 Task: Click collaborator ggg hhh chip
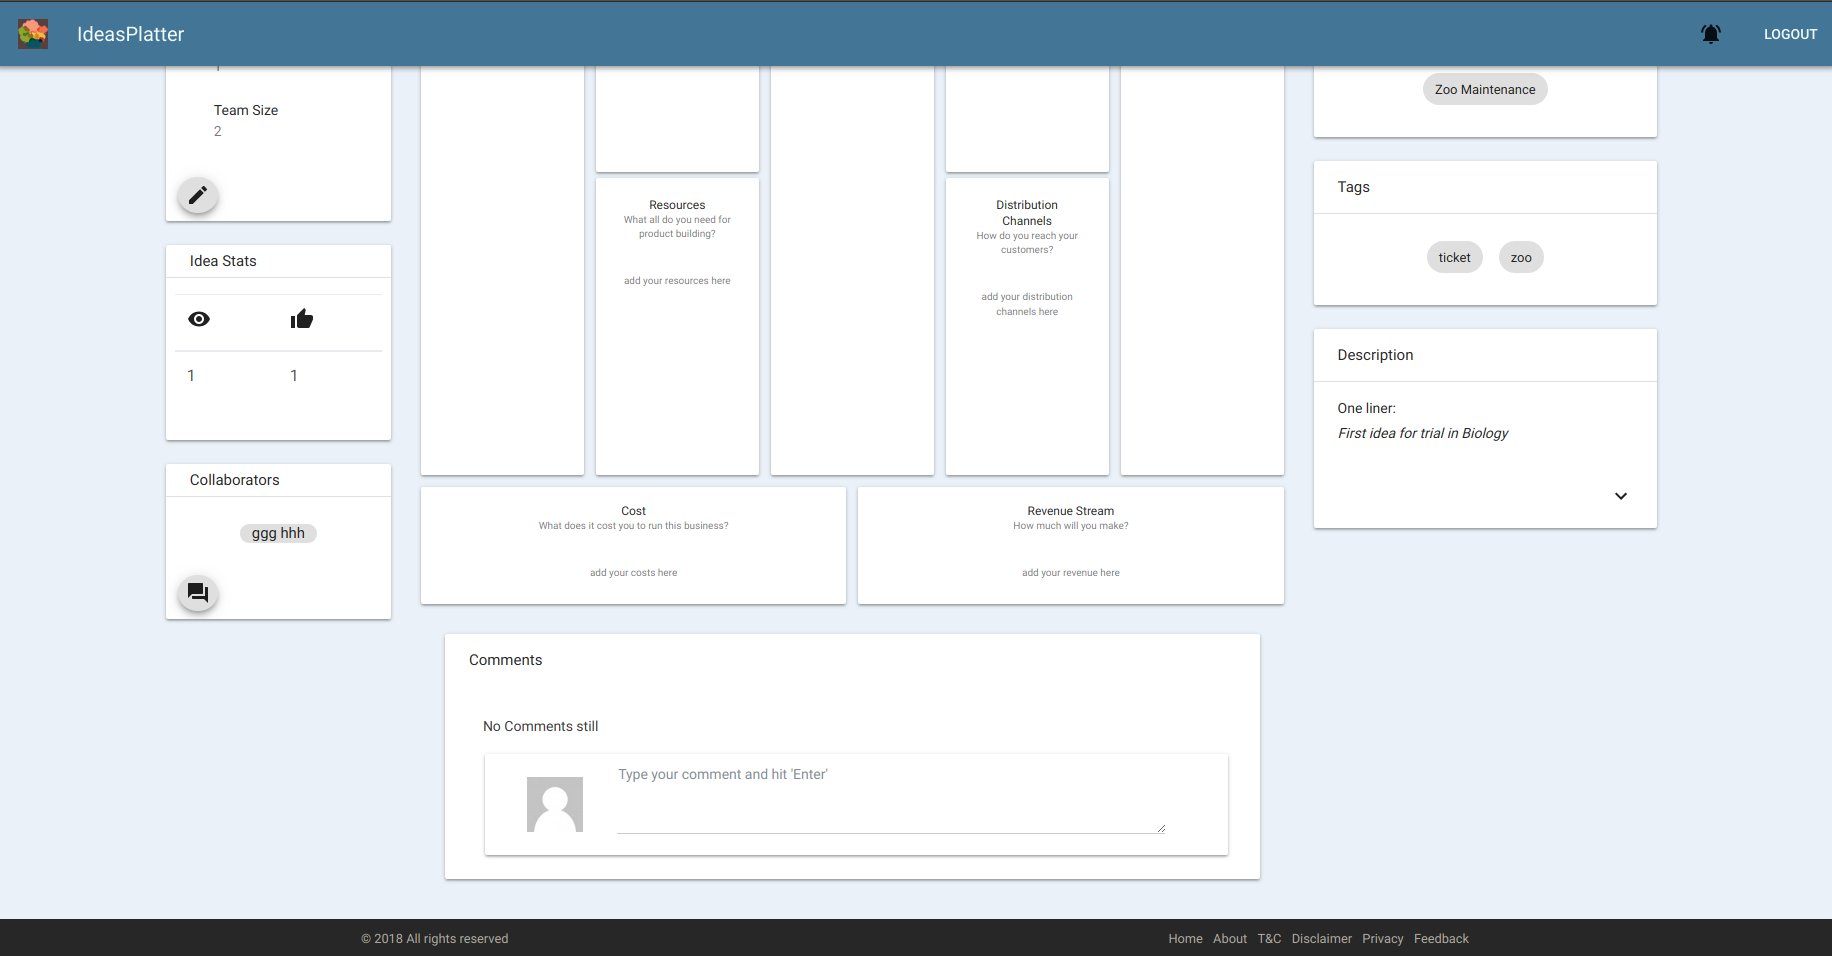coord(278,533)
